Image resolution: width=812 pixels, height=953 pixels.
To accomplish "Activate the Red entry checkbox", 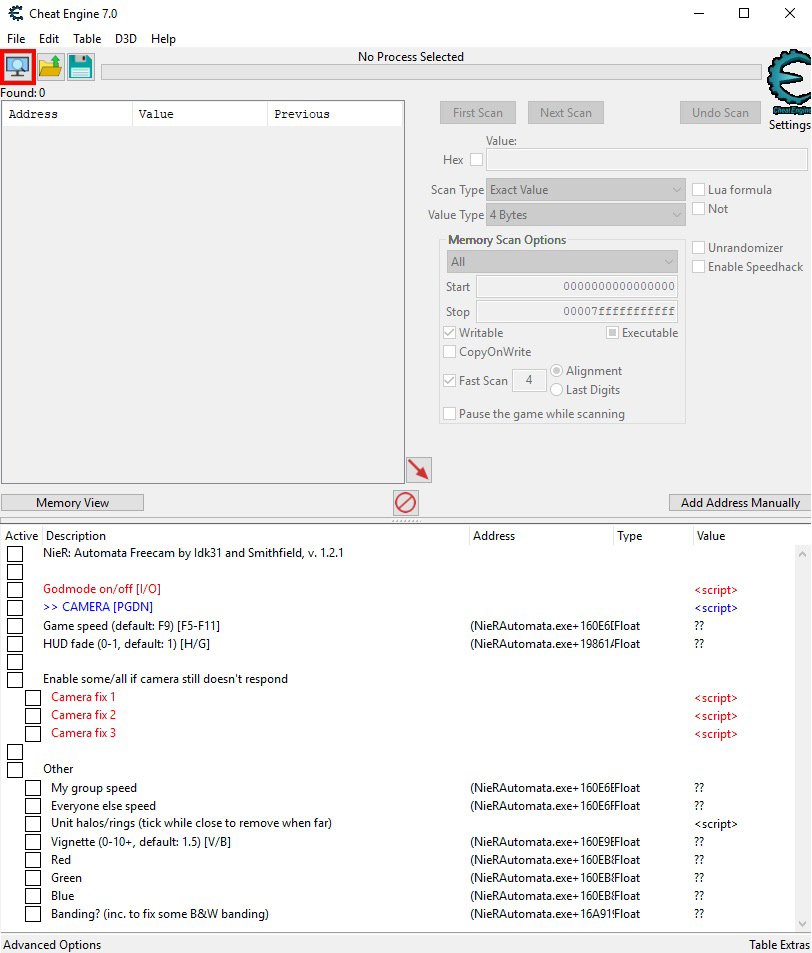I will click(33, 859).
